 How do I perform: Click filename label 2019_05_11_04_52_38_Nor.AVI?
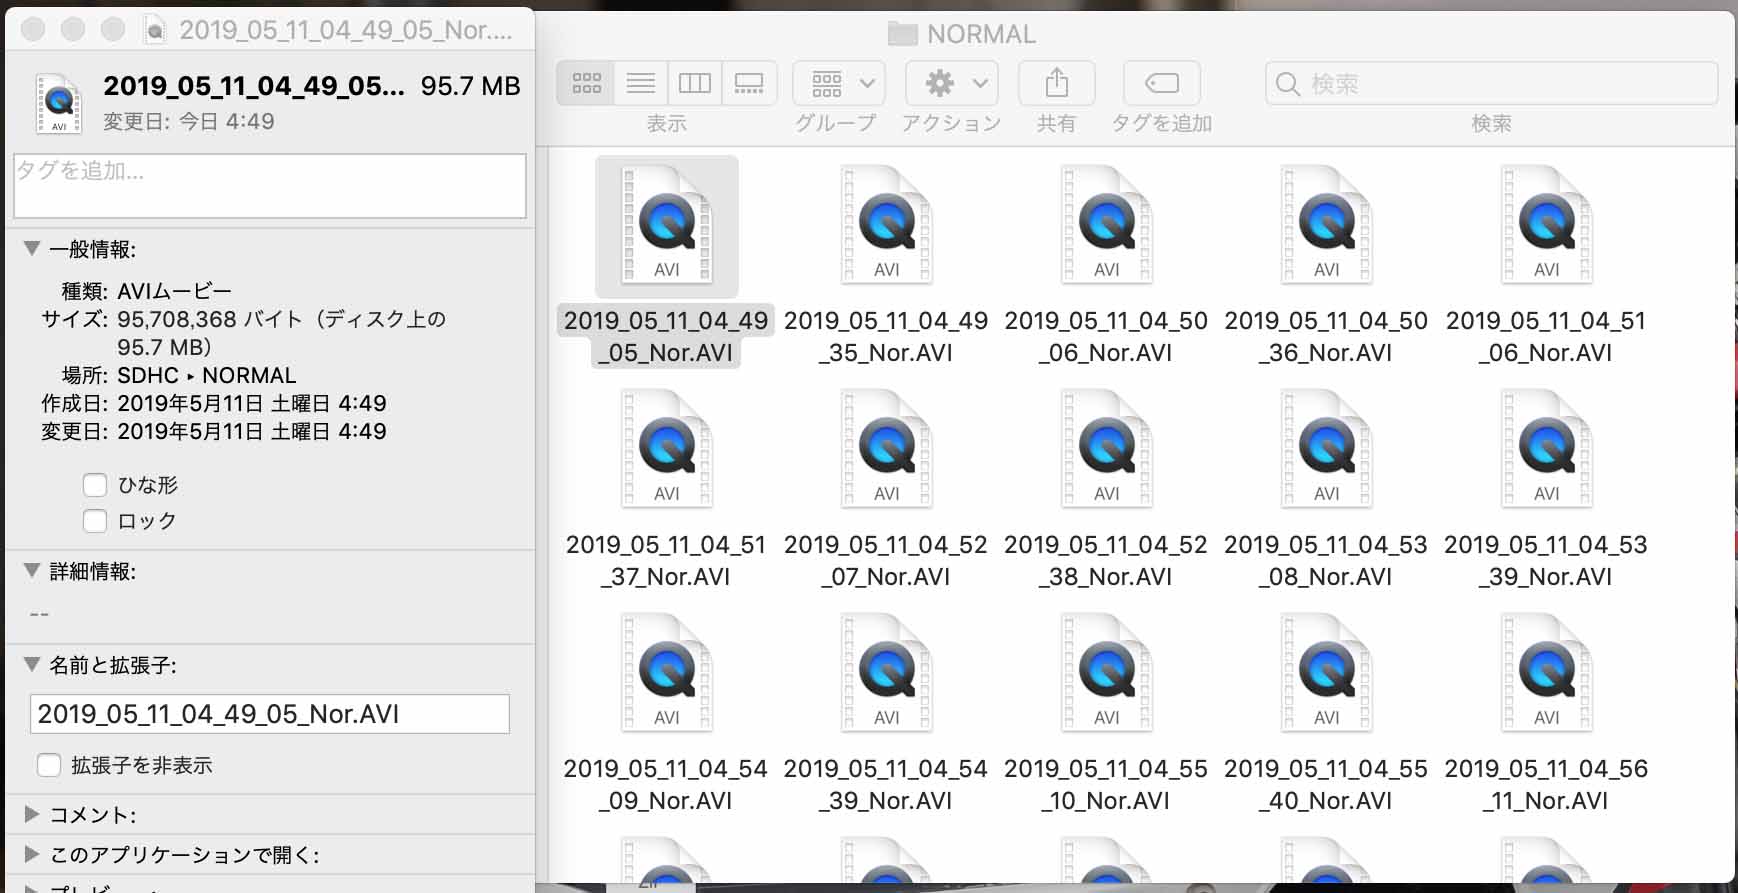click(x=1106, y=561)
